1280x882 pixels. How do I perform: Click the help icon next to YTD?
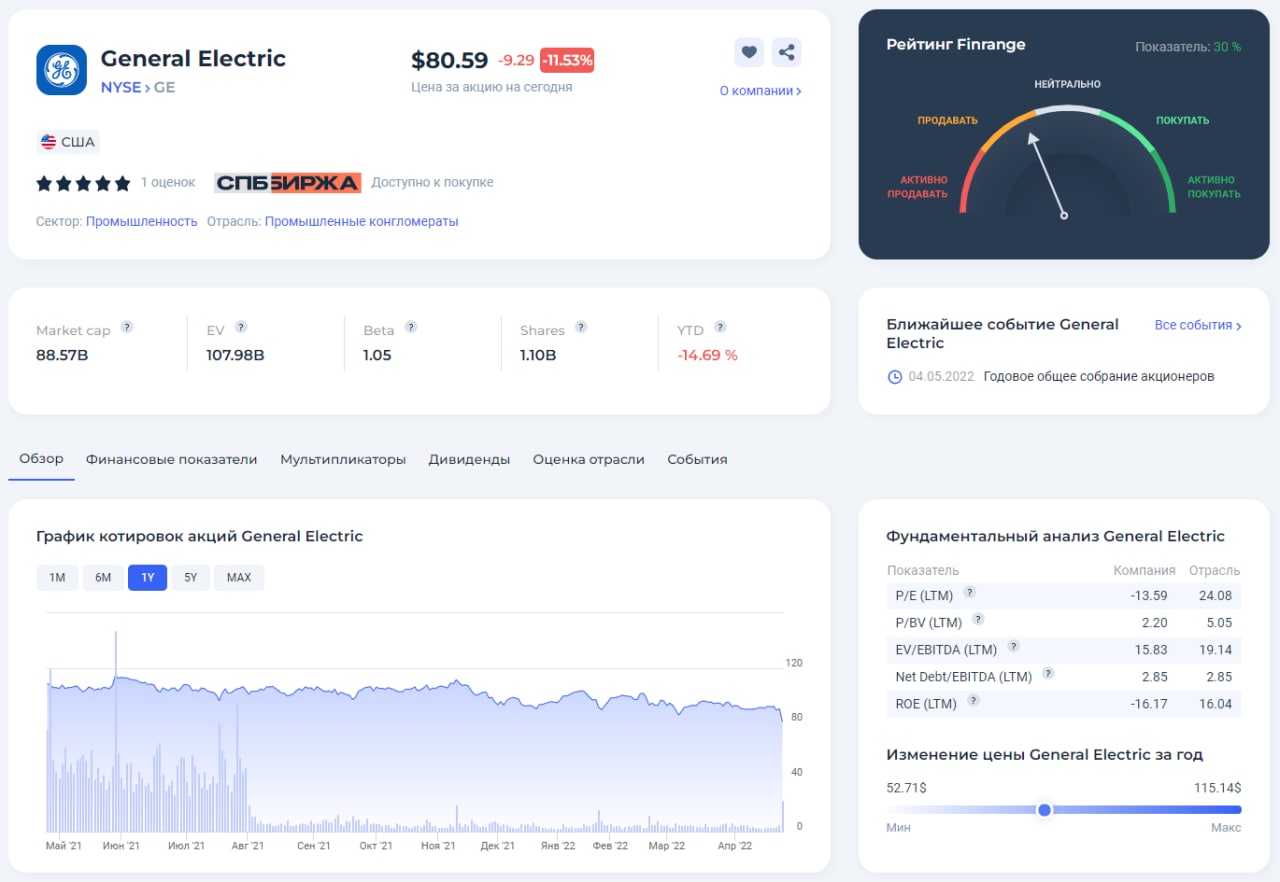pyautogui.click(x=720, y=327)
